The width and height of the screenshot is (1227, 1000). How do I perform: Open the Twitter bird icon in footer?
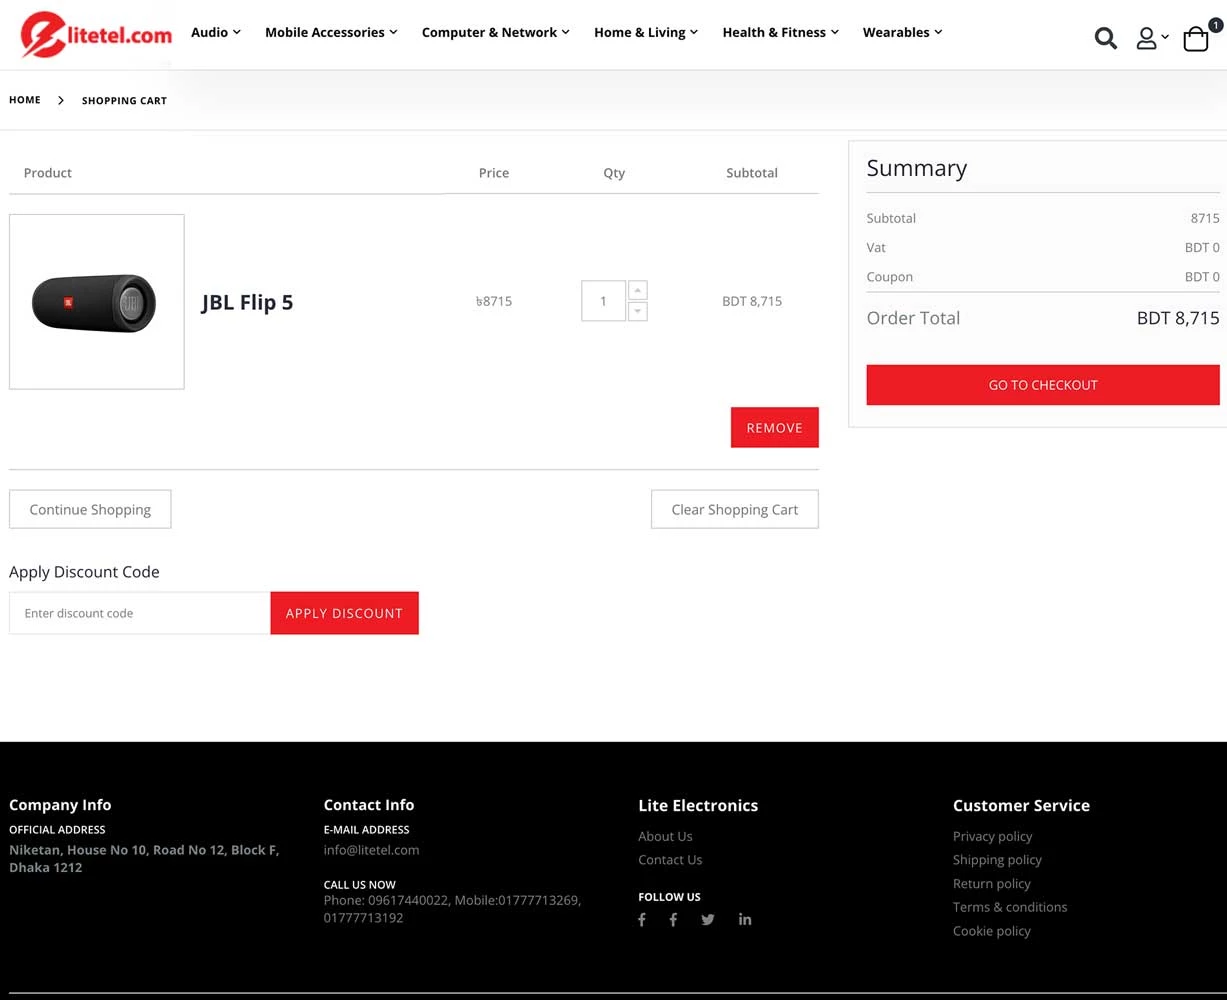coord(708,920)
